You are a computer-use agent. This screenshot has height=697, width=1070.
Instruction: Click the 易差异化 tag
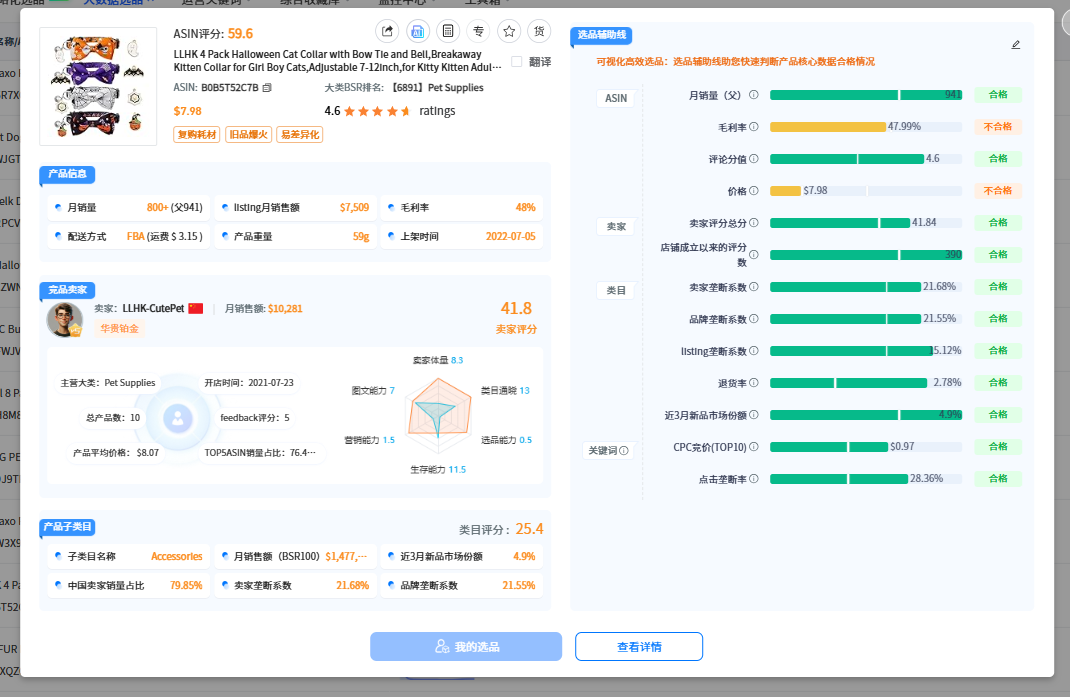(300, 134)
